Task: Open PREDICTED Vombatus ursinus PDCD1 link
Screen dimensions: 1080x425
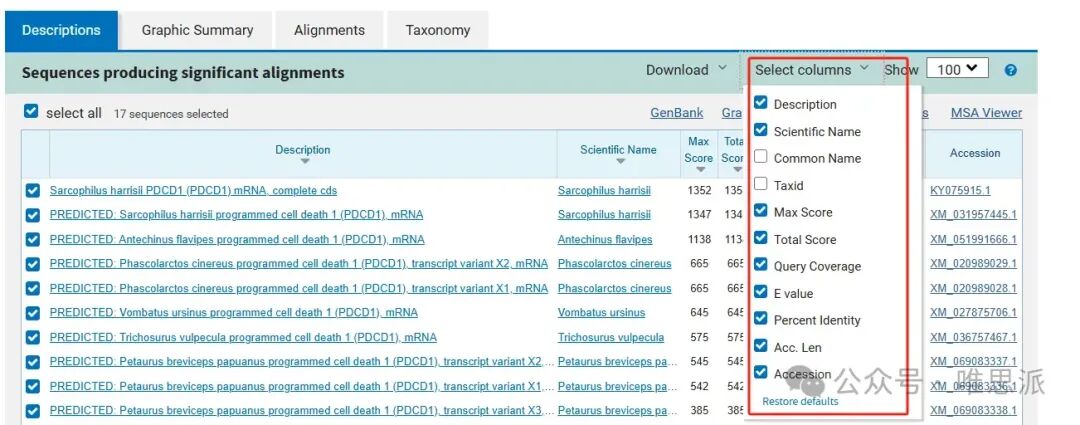Action: point(233,313)
